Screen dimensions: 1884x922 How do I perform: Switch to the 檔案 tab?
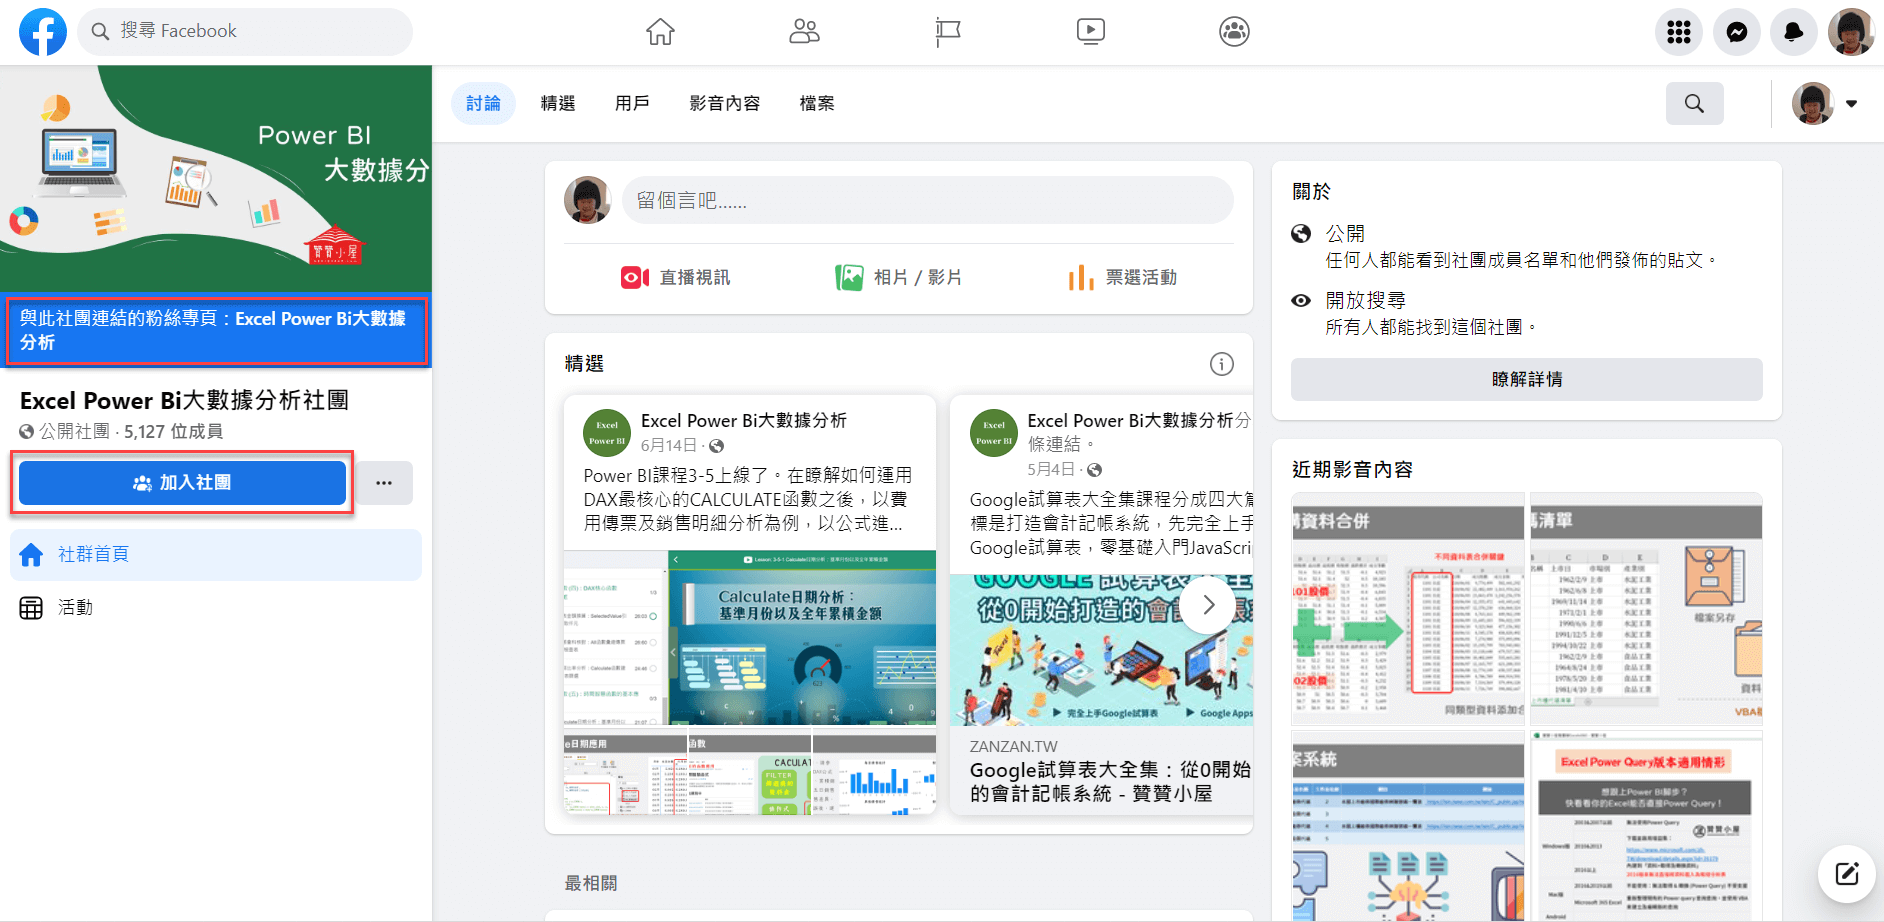pos(817,103)
